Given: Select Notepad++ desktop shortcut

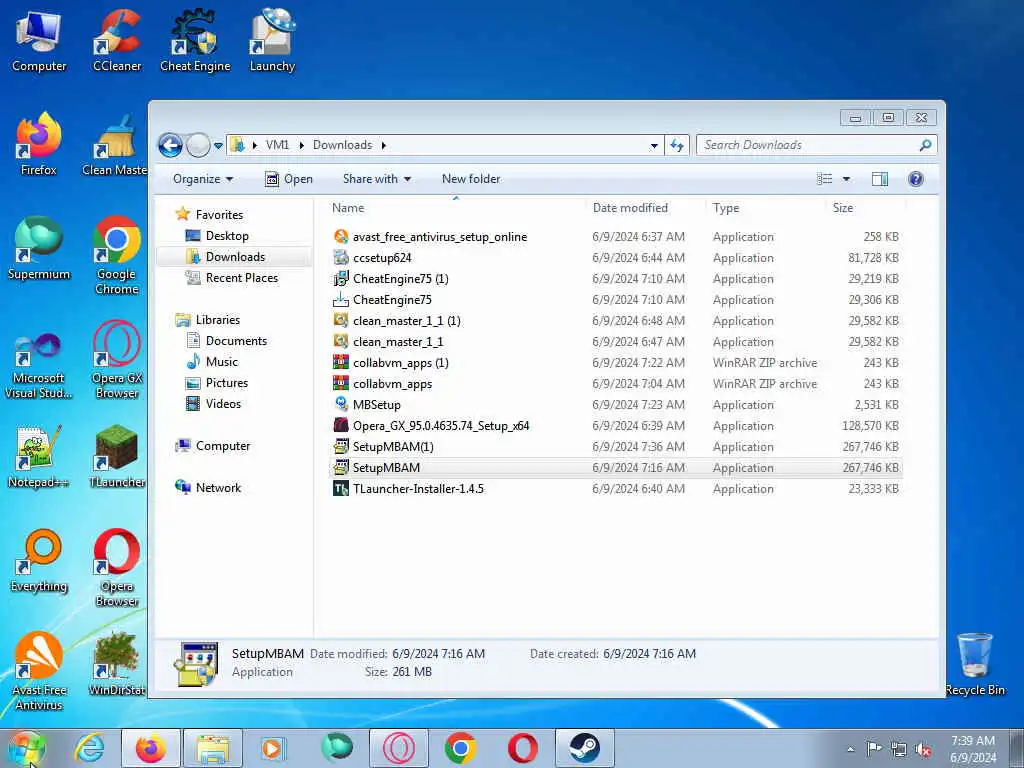Looking at the screenshot, I should click(39, 457).
